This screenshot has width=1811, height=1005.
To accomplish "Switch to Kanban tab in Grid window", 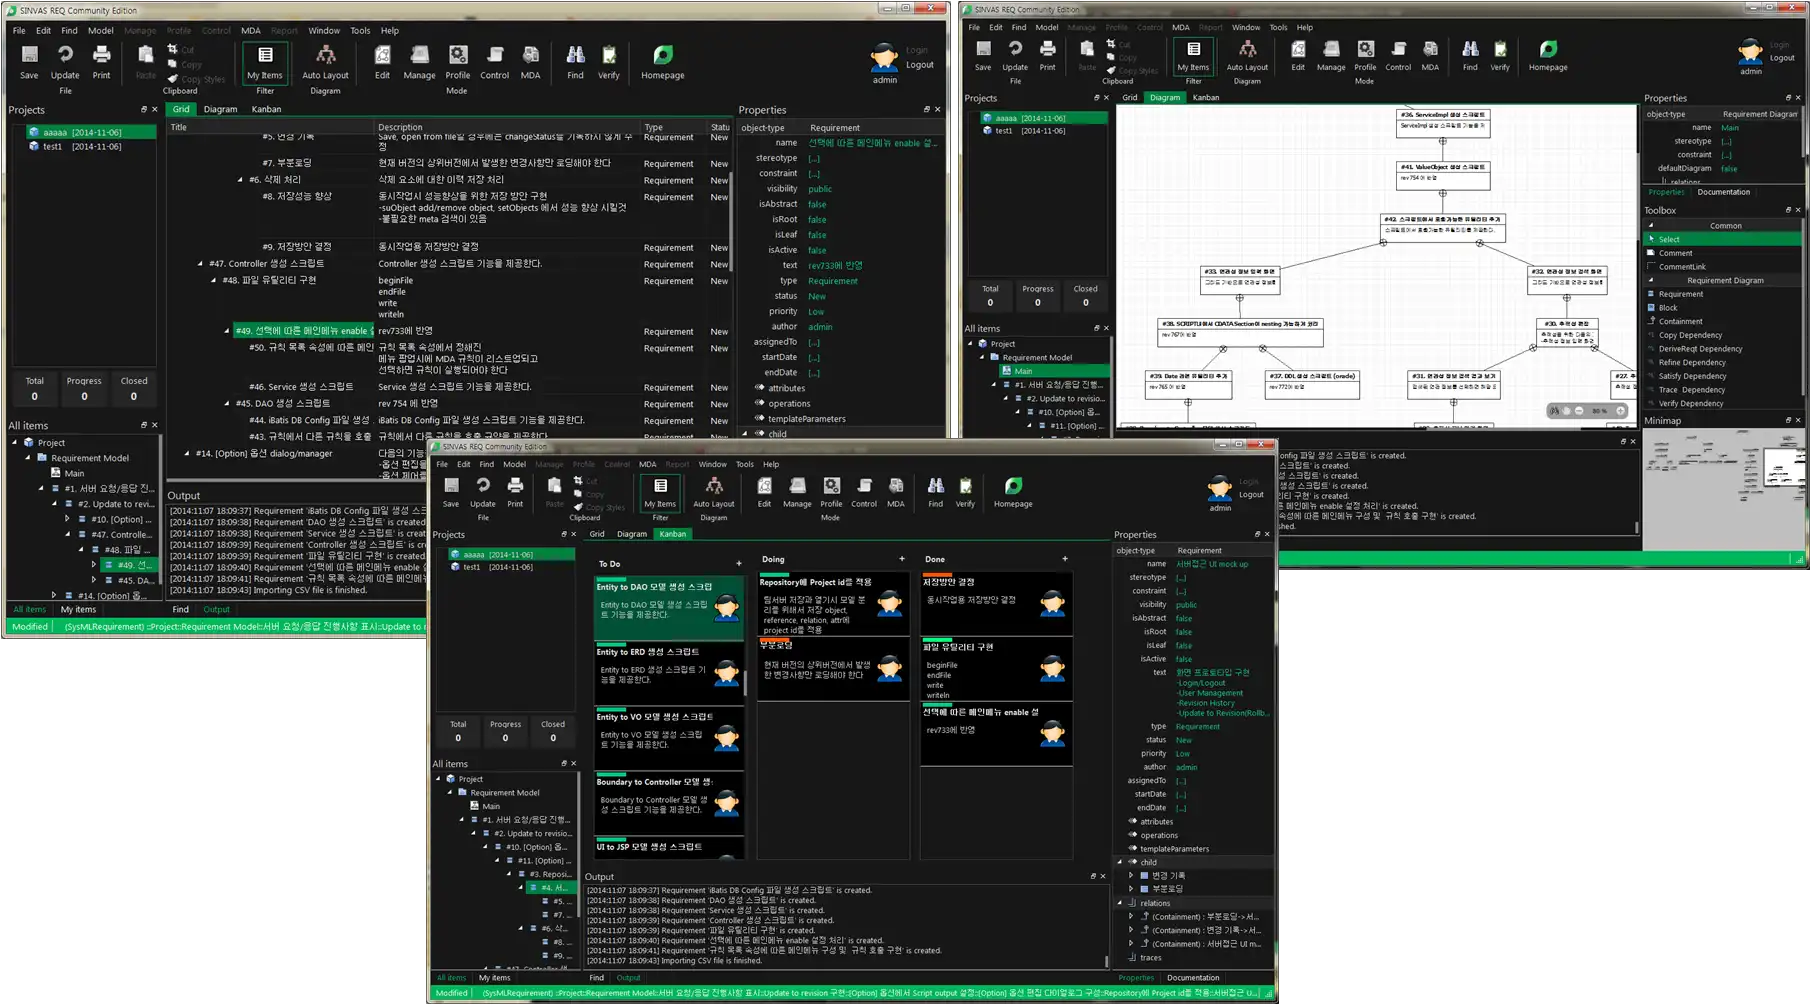I will pos(266,109).
